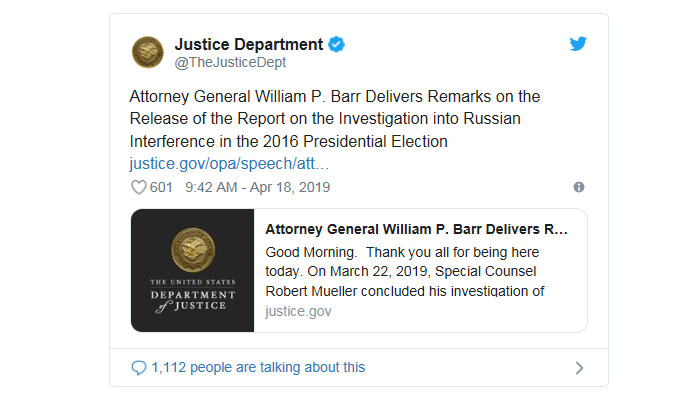Open the @TheJusticeDept handle
This screenshot has width=680, height=393.
coord(230,62)
